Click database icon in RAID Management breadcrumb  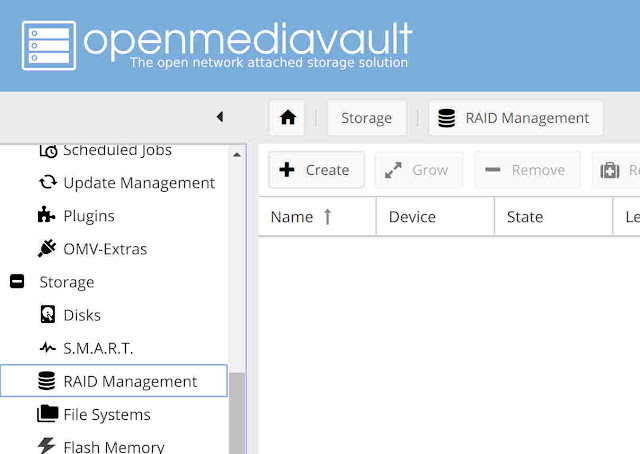(447, 118)
